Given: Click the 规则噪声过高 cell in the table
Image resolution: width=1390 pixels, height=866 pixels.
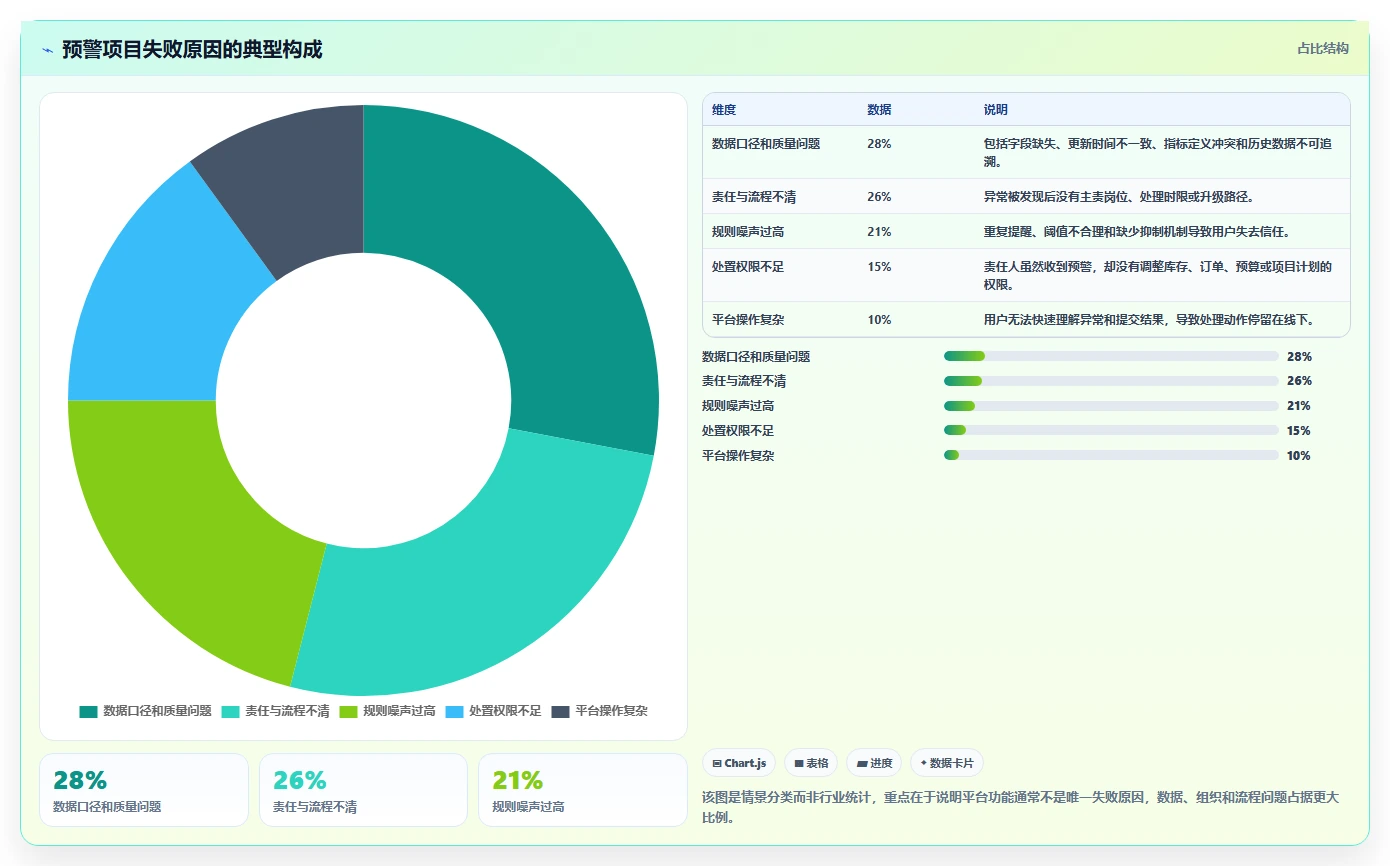Looking at the screenshot, I should coord(748,232).
